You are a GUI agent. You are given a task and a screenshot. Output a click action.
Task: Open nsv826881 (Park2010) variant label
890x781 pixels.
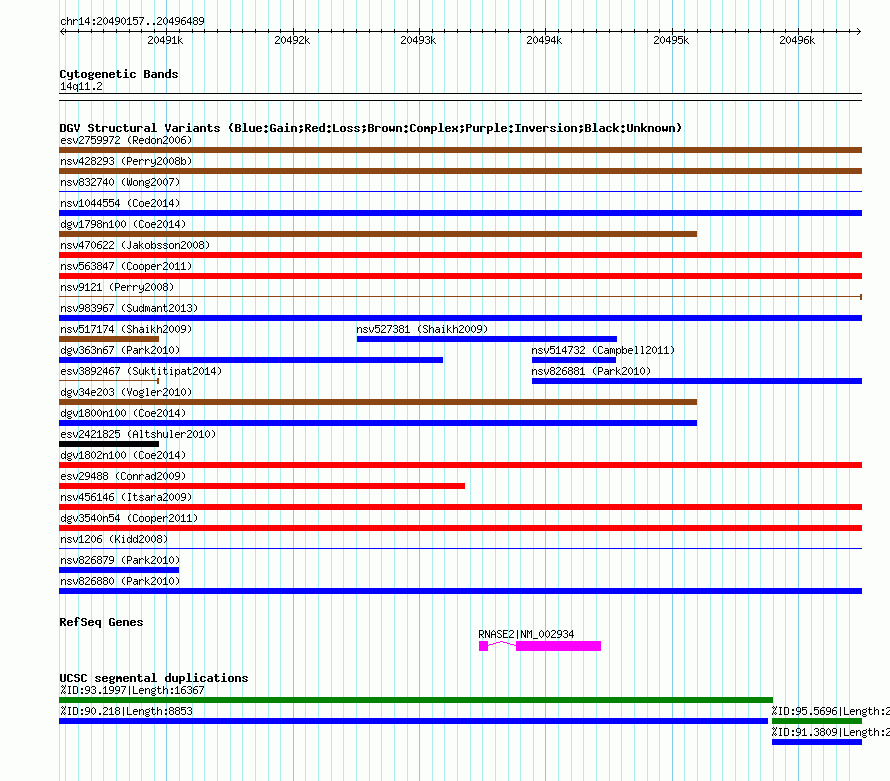591,371
